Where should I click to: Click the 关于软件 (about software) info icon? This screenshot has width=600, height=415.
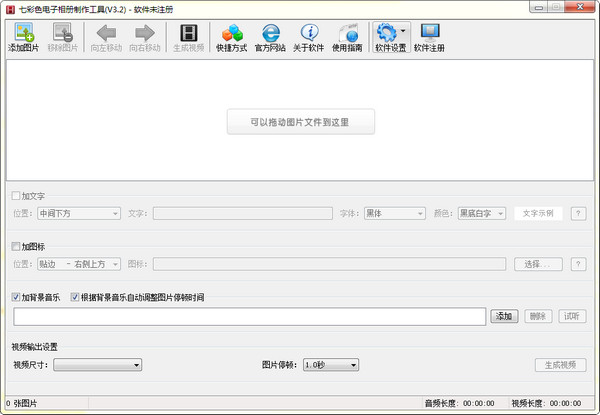click(x=309, y=36)
